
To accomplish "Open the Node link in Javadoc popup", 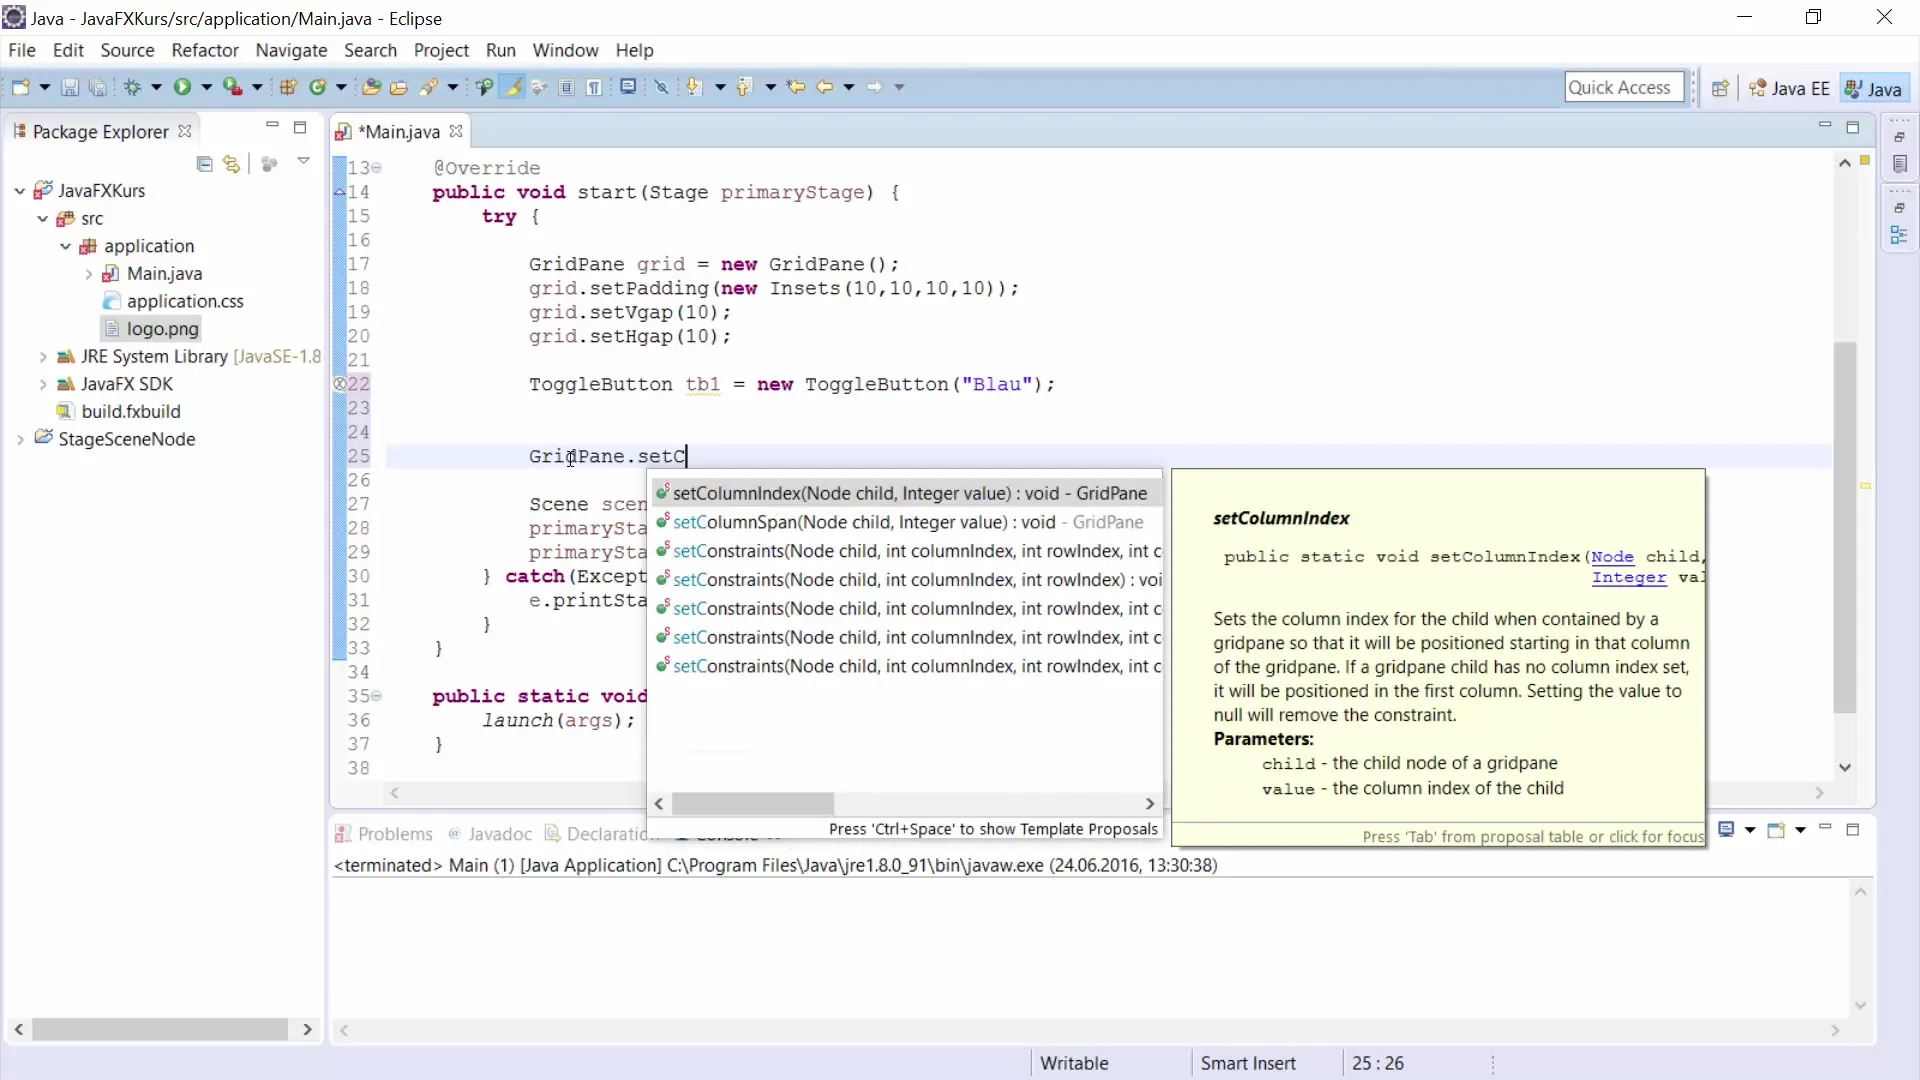I will 1612,557.
